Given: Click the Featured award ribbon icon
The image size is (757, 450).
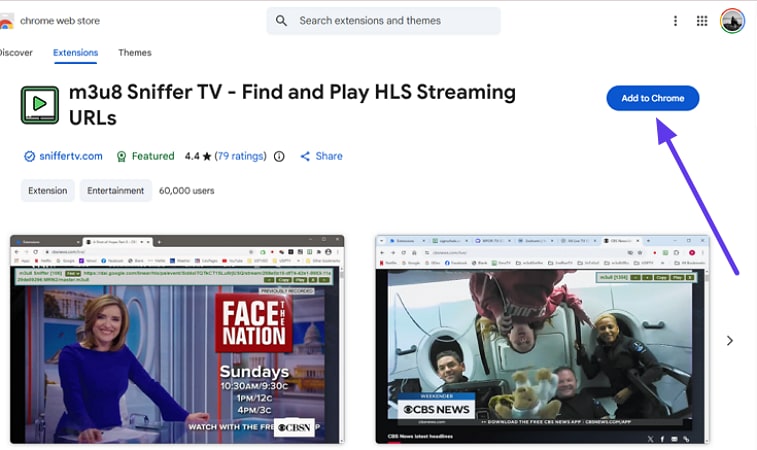Looking at the screenshot, I should pos(121,156).
